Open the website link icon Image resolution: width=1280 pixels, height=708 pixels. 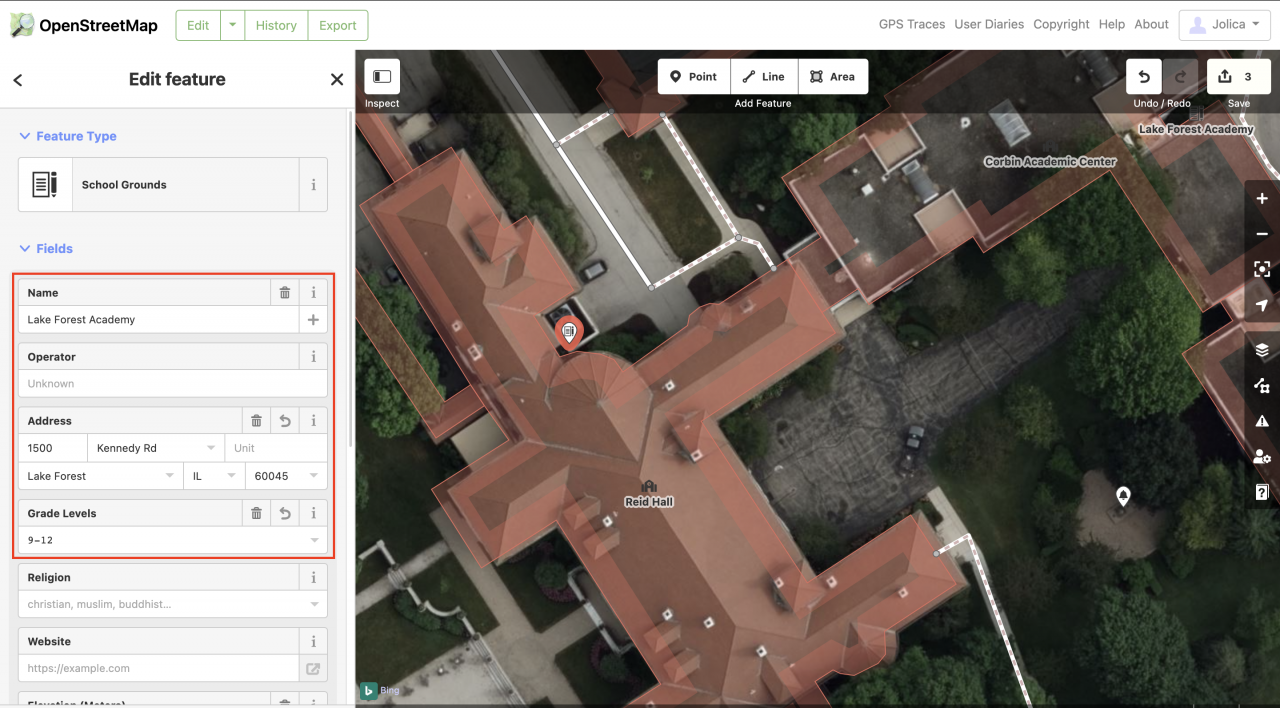(x=313, y=668)
